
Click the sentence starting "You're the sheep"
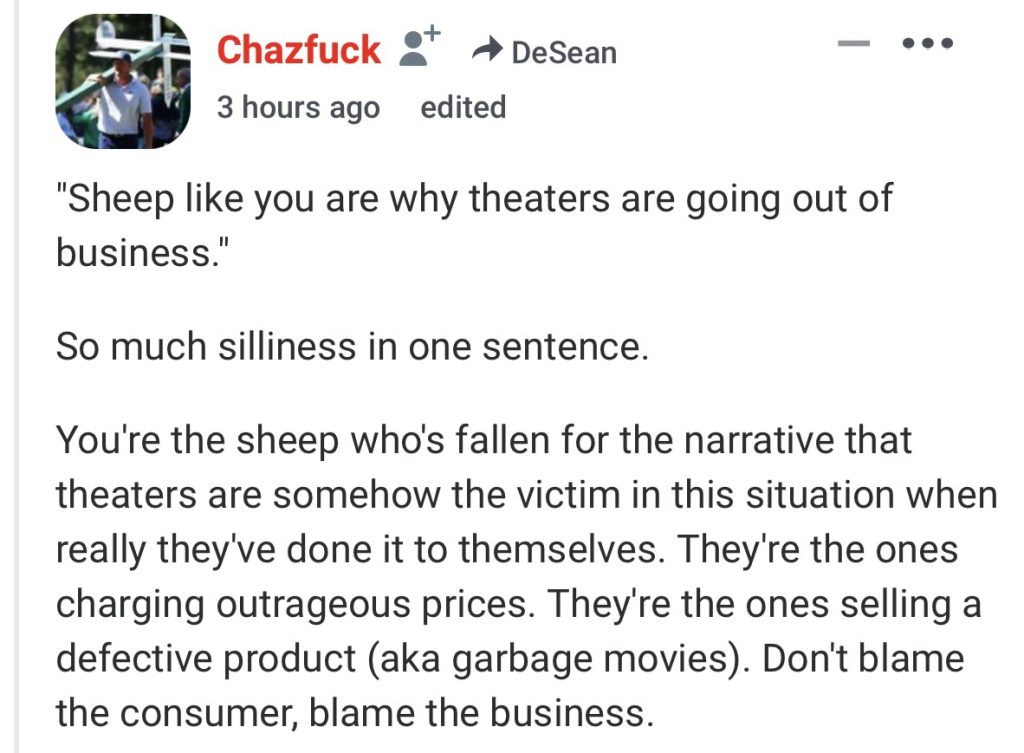483,440
